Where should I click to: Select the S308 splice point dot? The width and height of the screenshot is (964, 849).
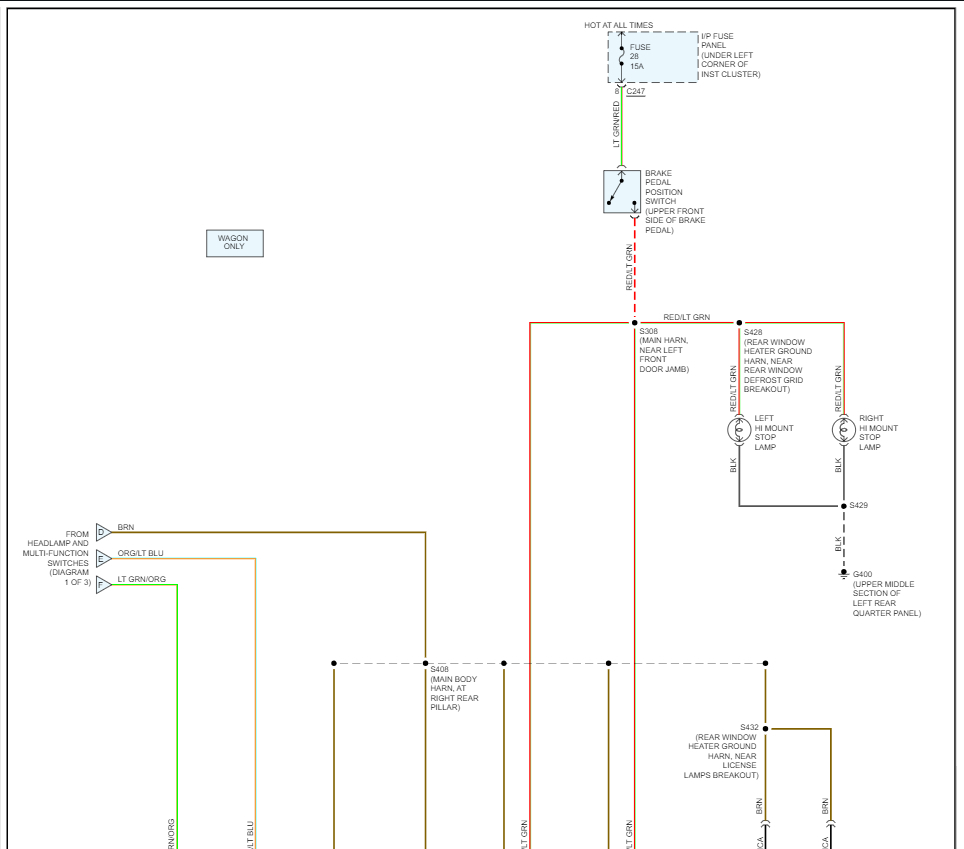coord(634,323)
